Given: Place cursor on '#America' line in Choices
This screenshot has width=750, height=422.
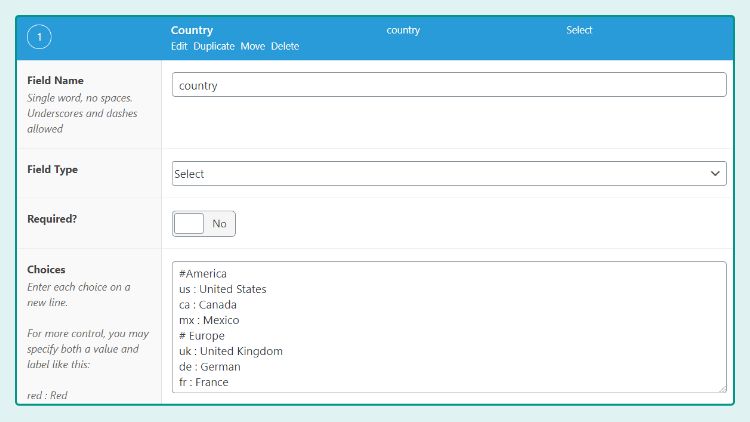Looking at the screenshot, I should pos(203,274).
